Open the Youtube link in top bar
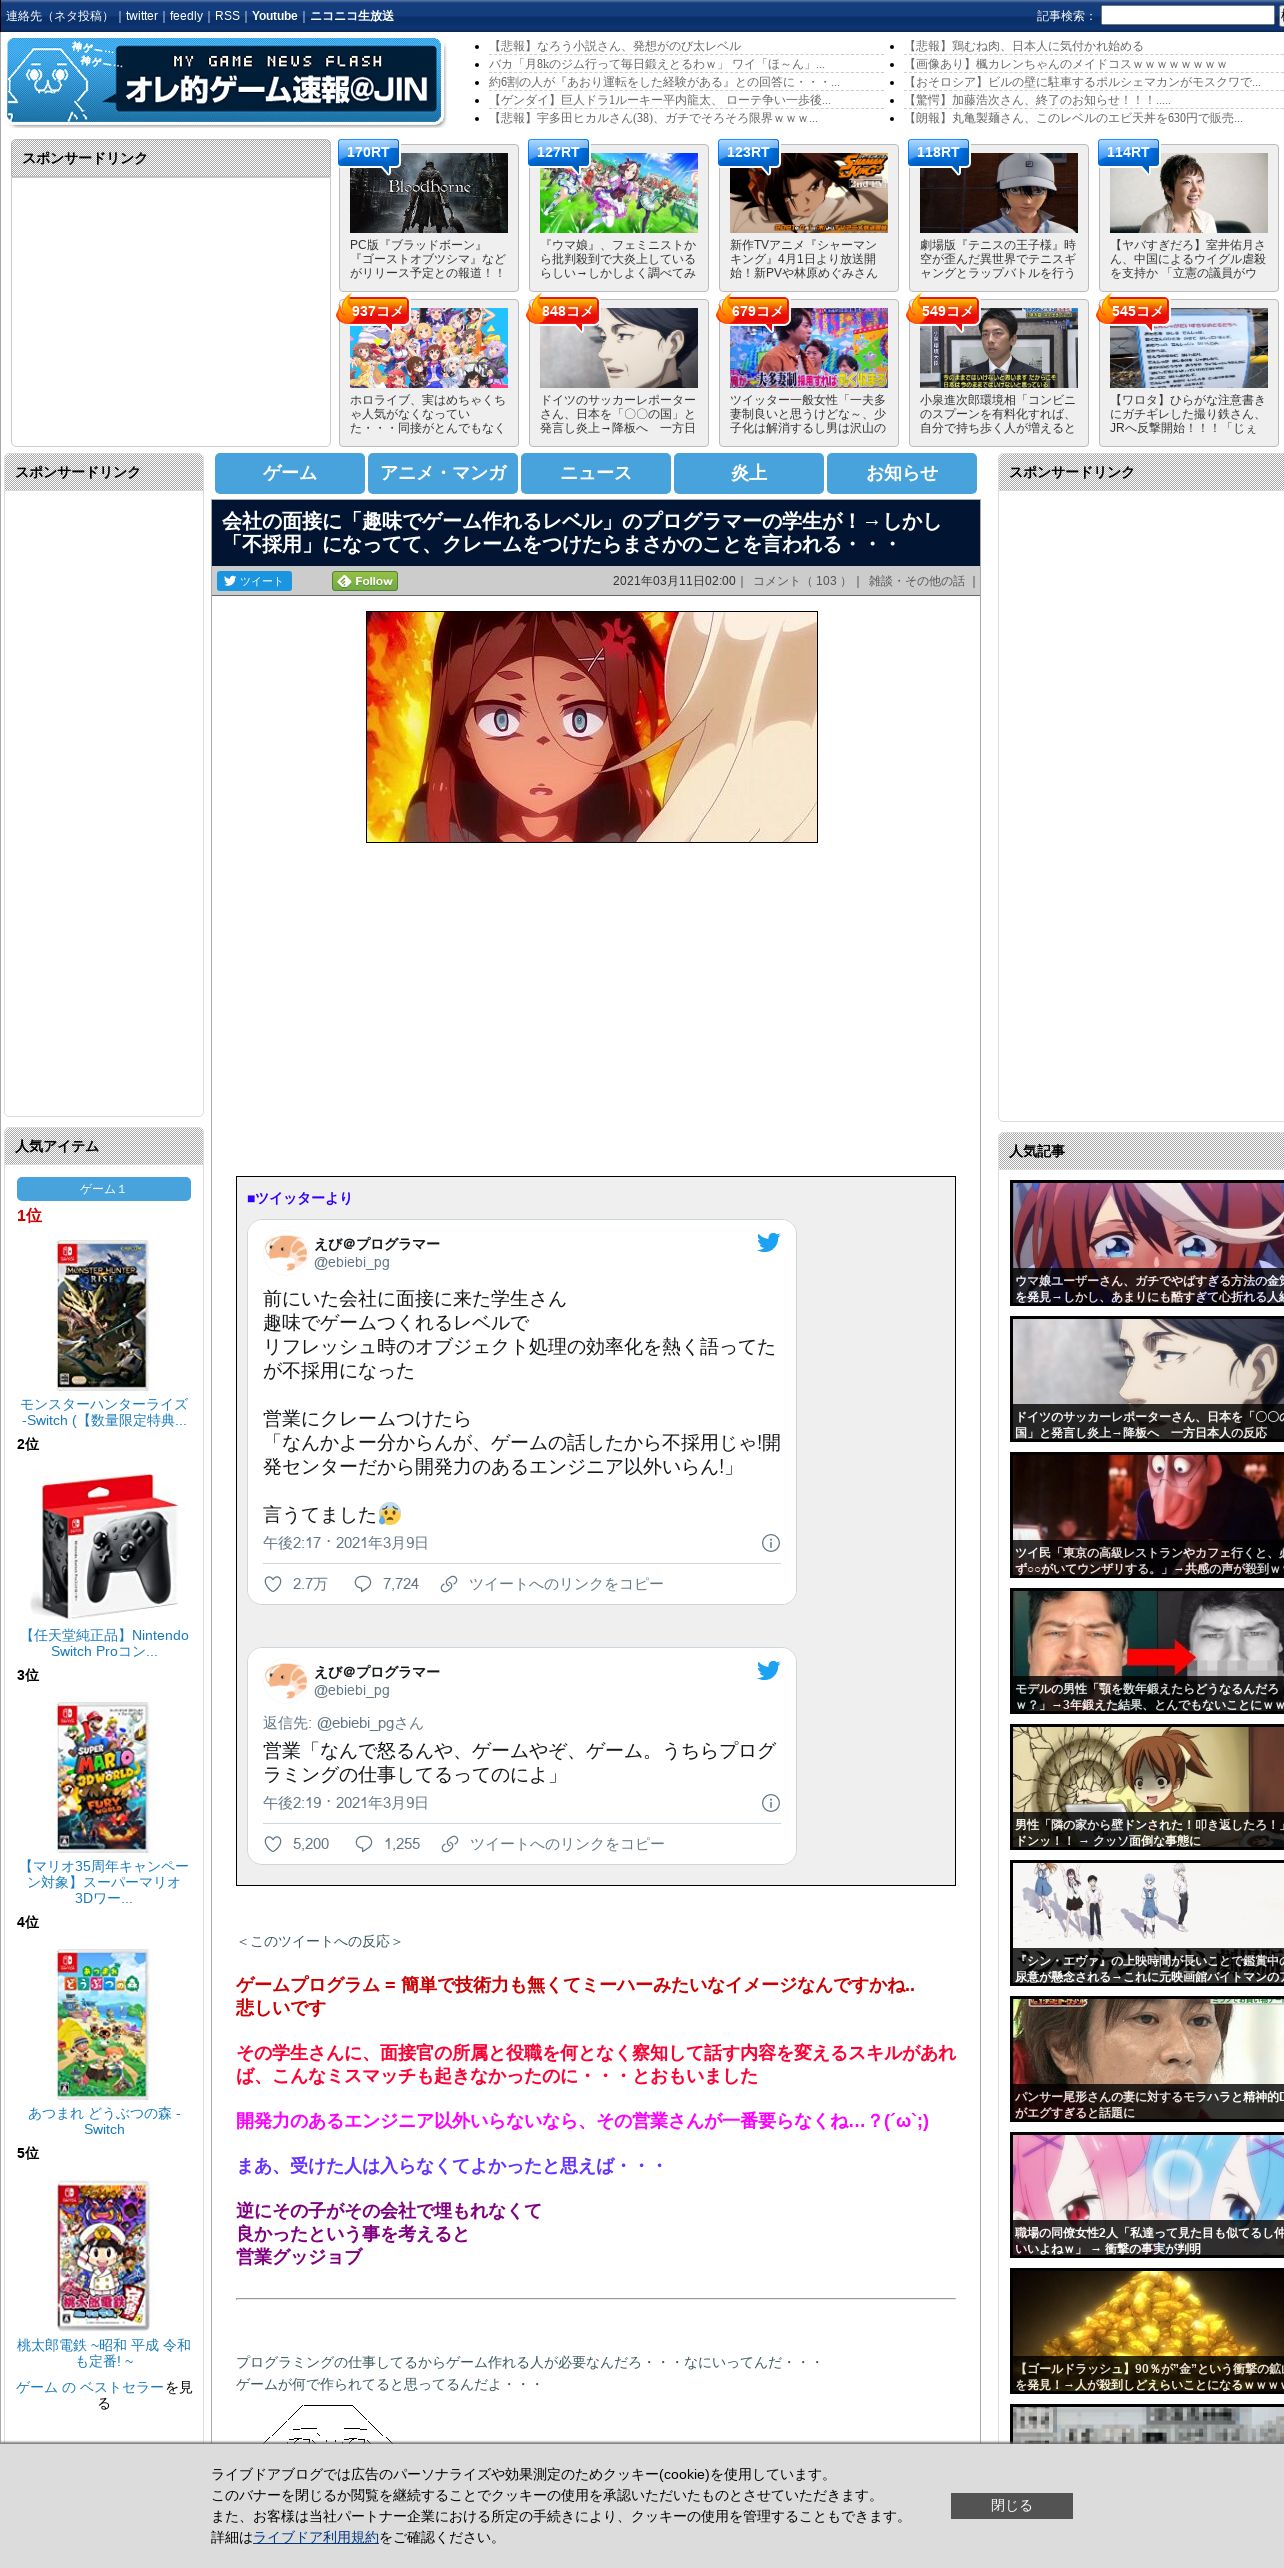Screen dimensions: 1284x2568 [x=275, y=16]
